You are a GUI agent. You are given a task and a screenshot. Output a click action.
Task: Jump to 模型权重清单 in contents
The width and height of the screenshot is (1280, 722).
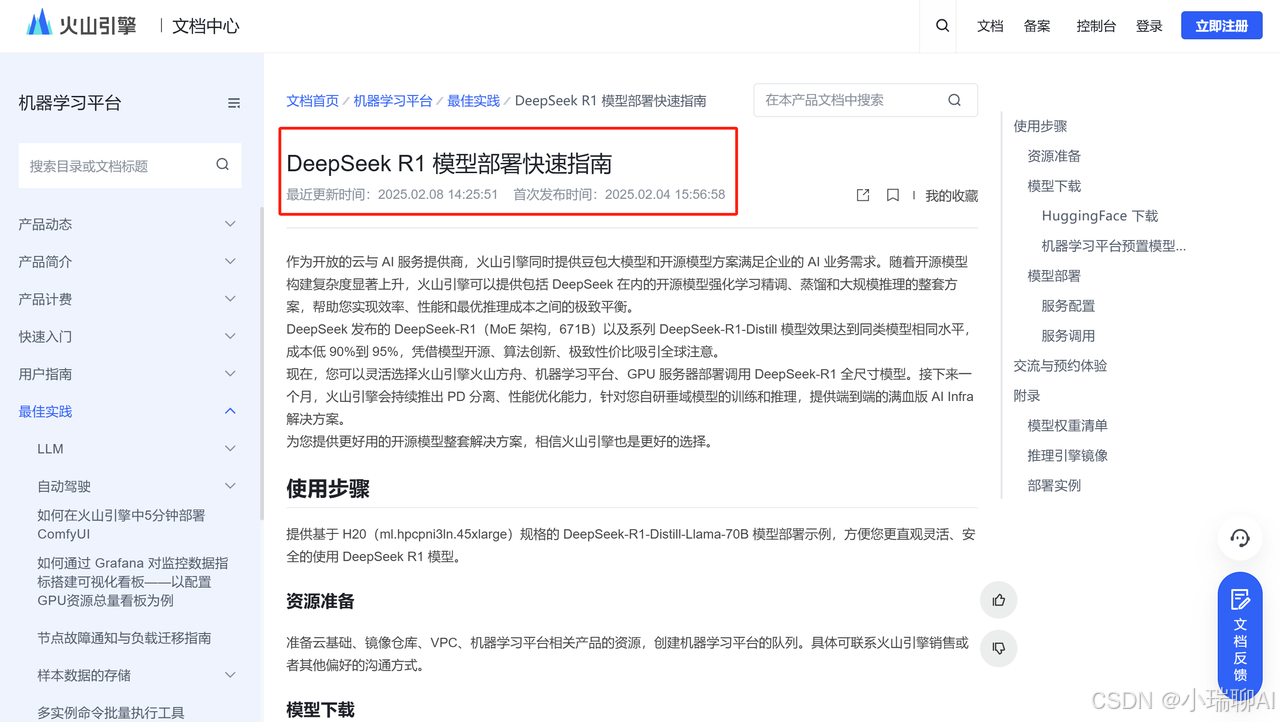tap(1067, 425)
